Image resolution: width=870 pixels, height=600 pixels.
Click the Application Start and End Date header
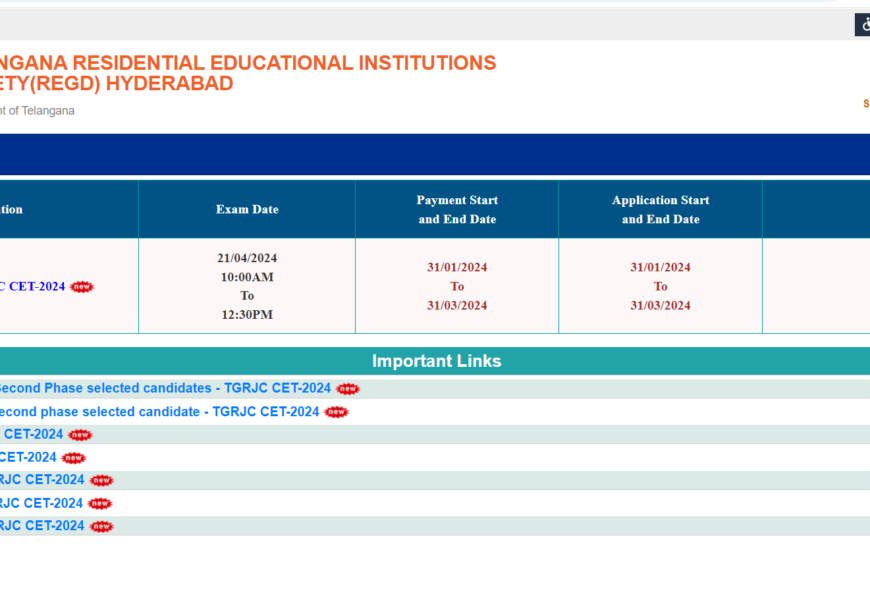click(660, 209)
